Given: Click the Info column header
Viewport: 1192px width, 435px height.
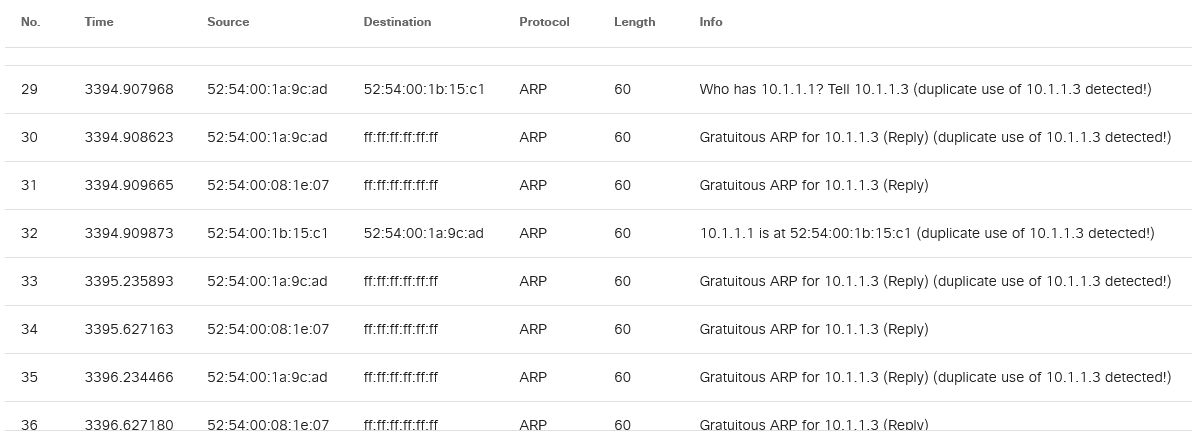Looking at the screenshot, I should click(710, 22).
